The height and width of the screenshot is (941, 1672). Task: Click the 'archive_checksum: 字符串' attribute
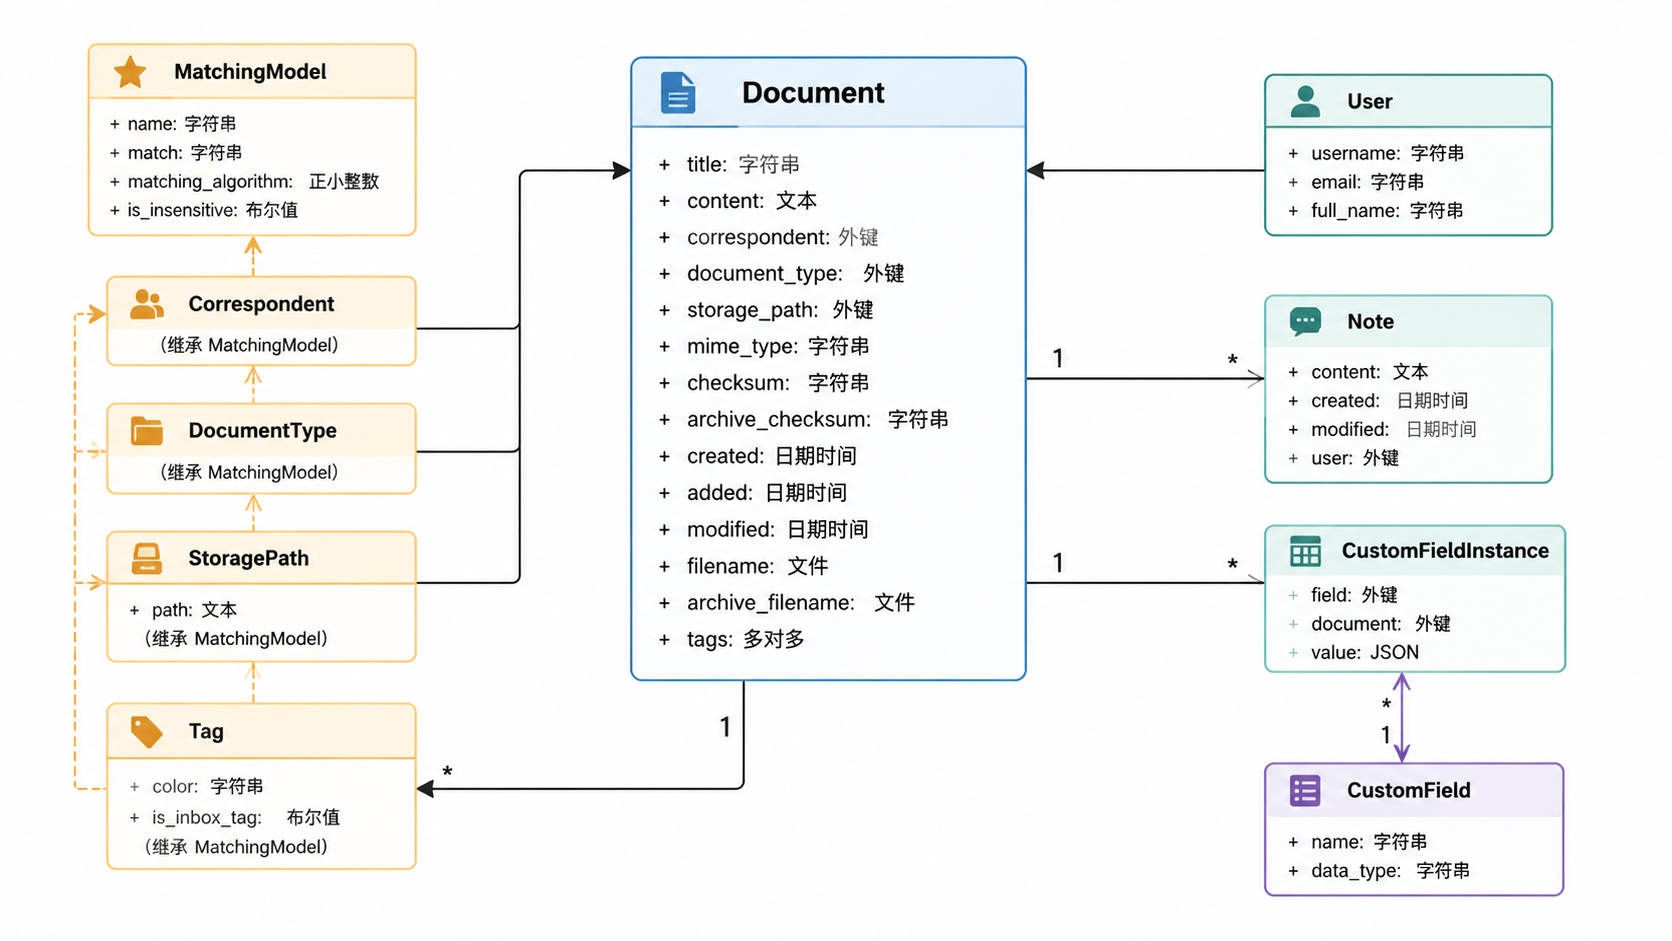[803, 420]
